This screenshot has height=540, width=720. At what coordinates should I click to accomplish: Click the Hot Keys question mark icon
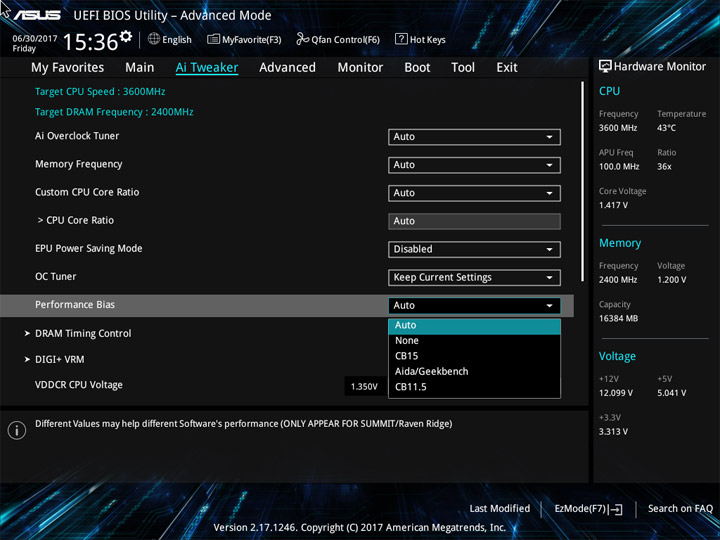point(401,39)
